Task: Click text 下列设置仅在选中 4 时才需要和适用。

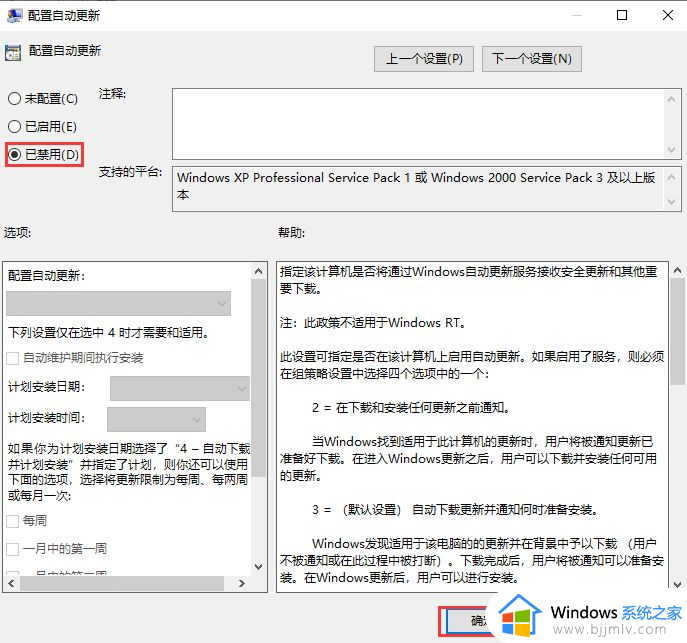Action: [x=109, y=333]
